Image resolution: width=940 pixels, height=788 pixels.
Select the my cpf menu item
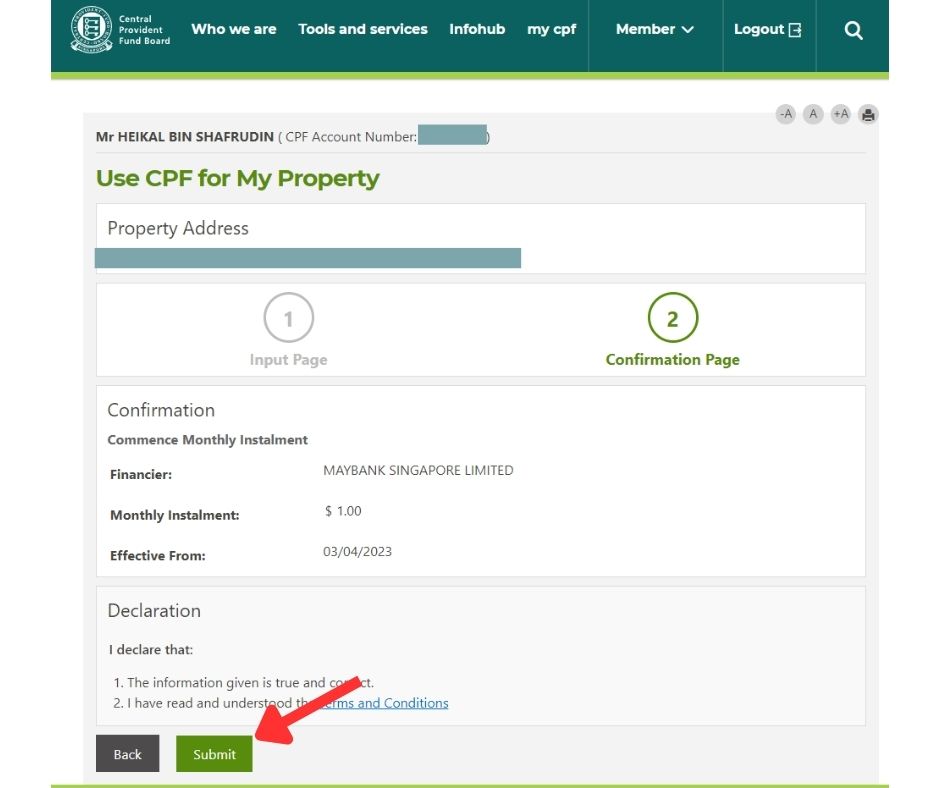551,29
